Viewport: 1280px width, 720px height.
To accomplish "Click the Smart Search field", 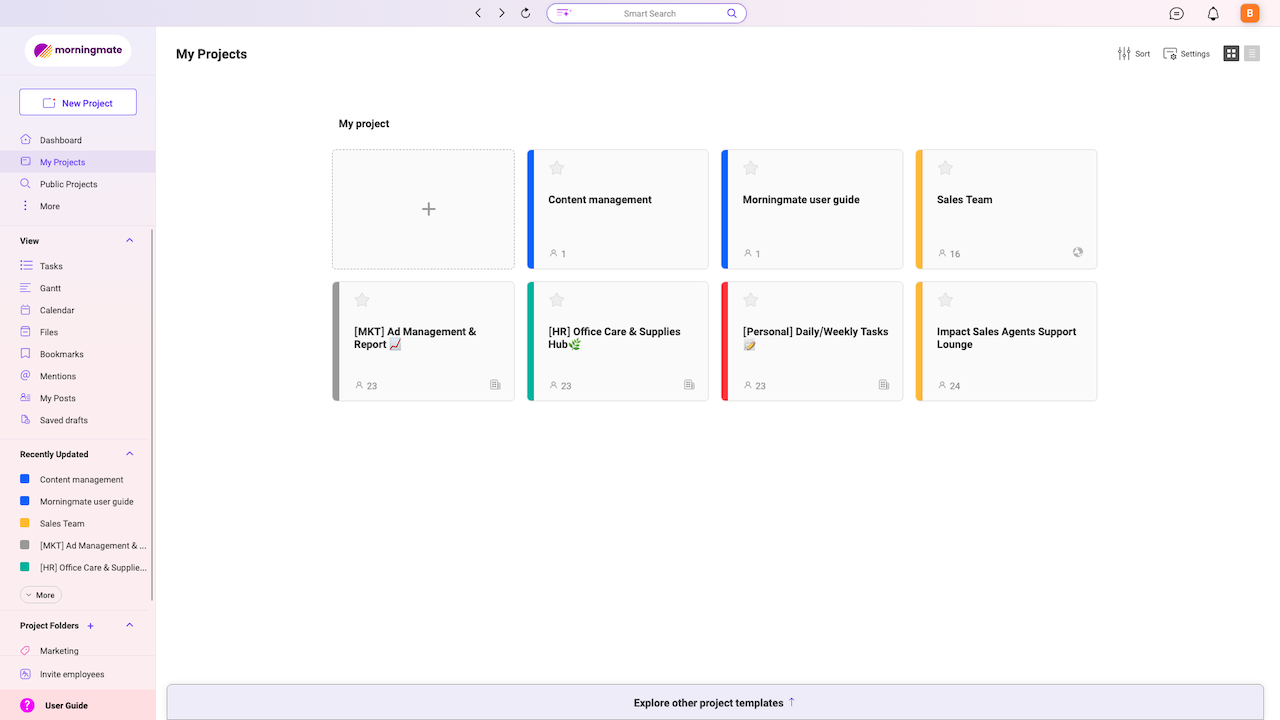I will coord(648,13).
